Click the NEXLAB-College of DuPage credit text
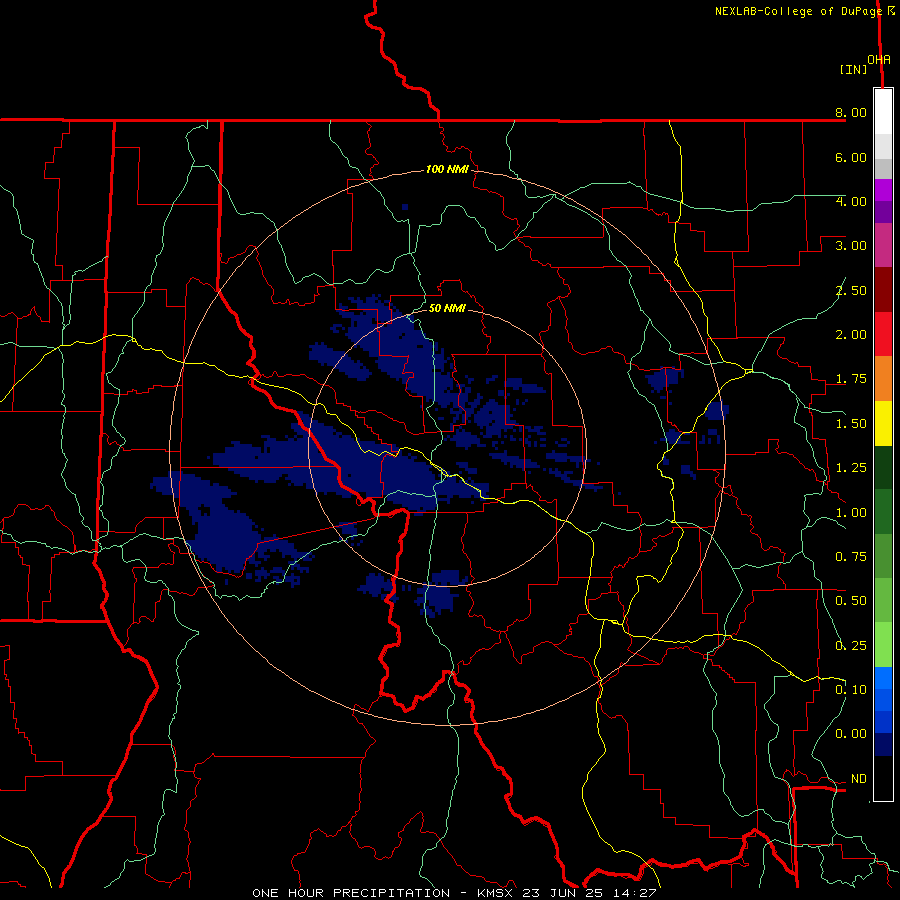The width and height of the screenshot is (900, 900). 798,11
